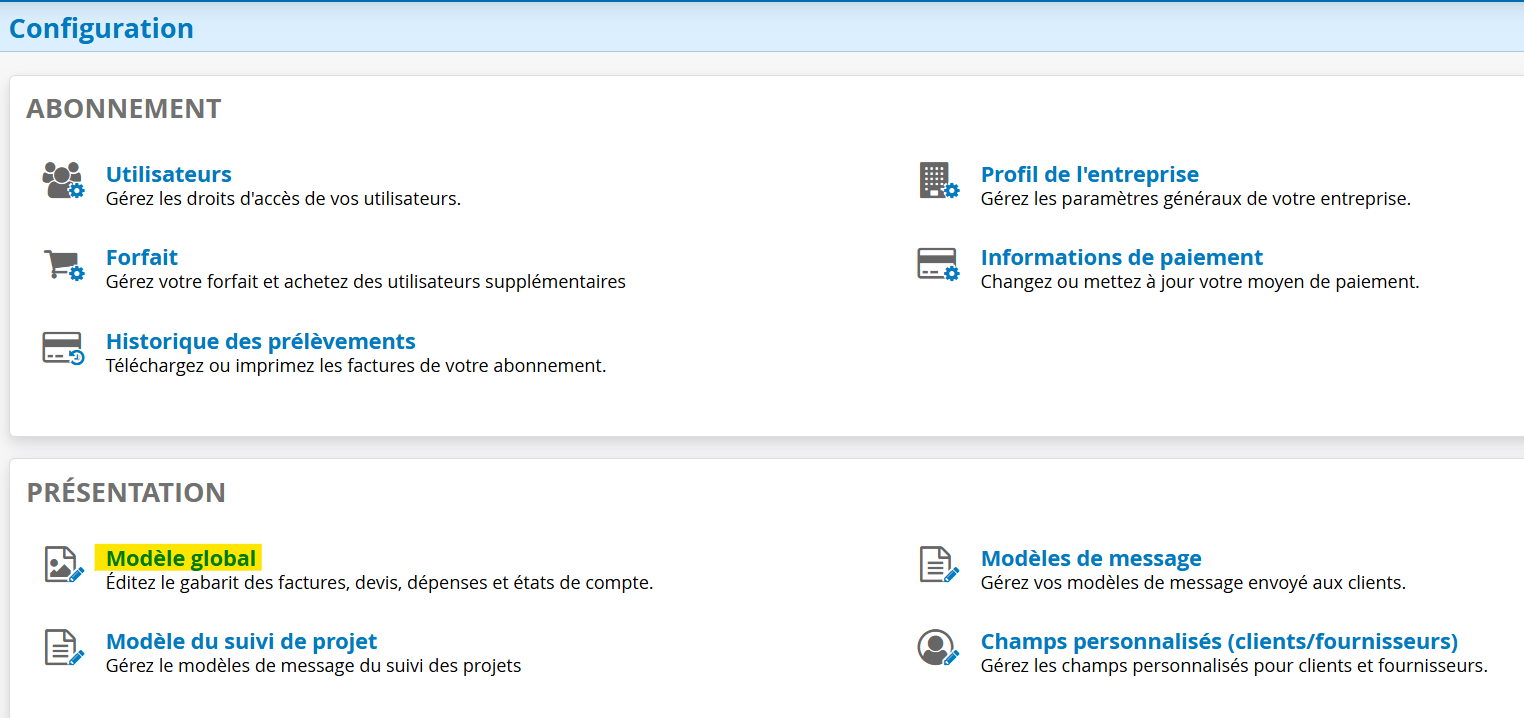The height and width of the screenshot is (718, 1524).
Task: Click the Modèle du suivi de projet document icon
Action: tap(64, 648)
